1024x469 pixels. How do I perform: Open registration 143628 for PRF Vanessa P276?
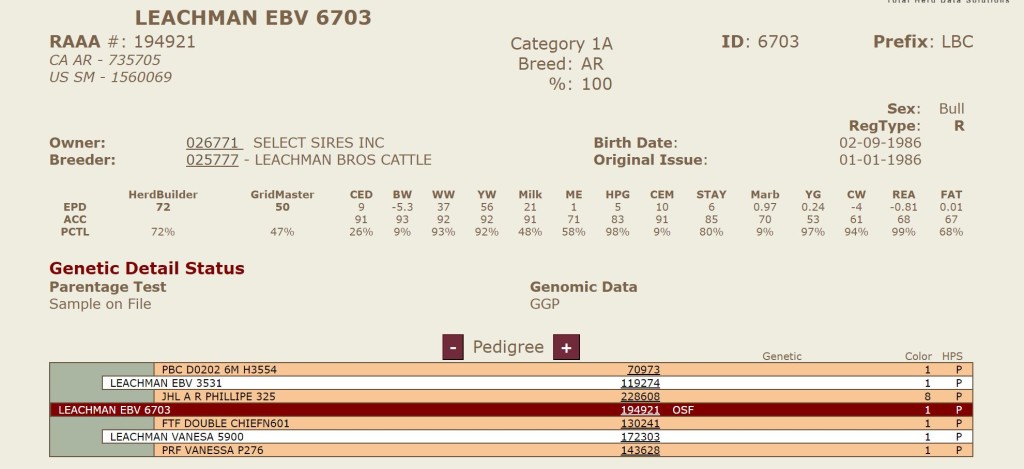pyautogui.click(x=640, y=450)
